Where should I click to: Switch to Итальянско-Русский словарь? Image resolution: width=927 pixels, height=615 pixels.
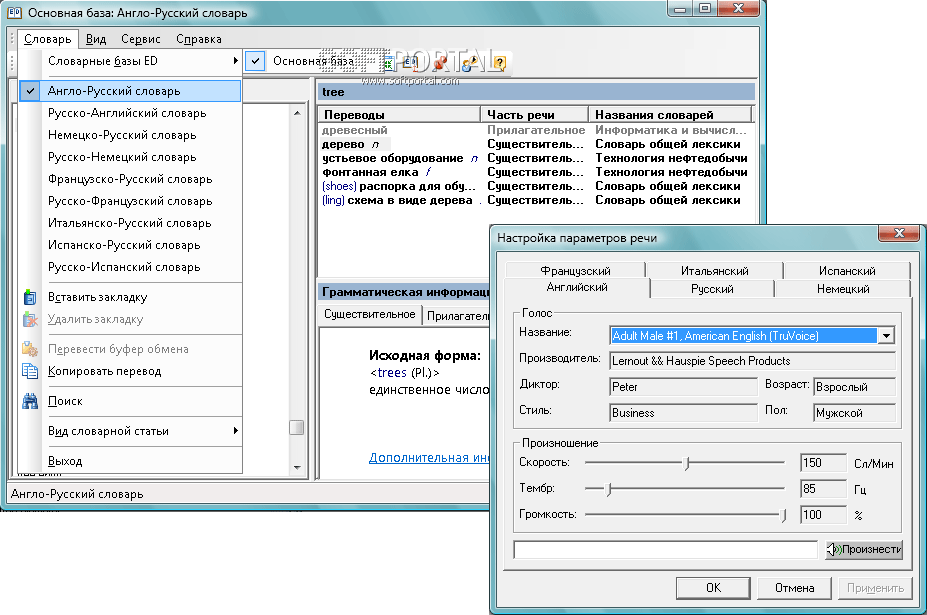tap(130, 223)
